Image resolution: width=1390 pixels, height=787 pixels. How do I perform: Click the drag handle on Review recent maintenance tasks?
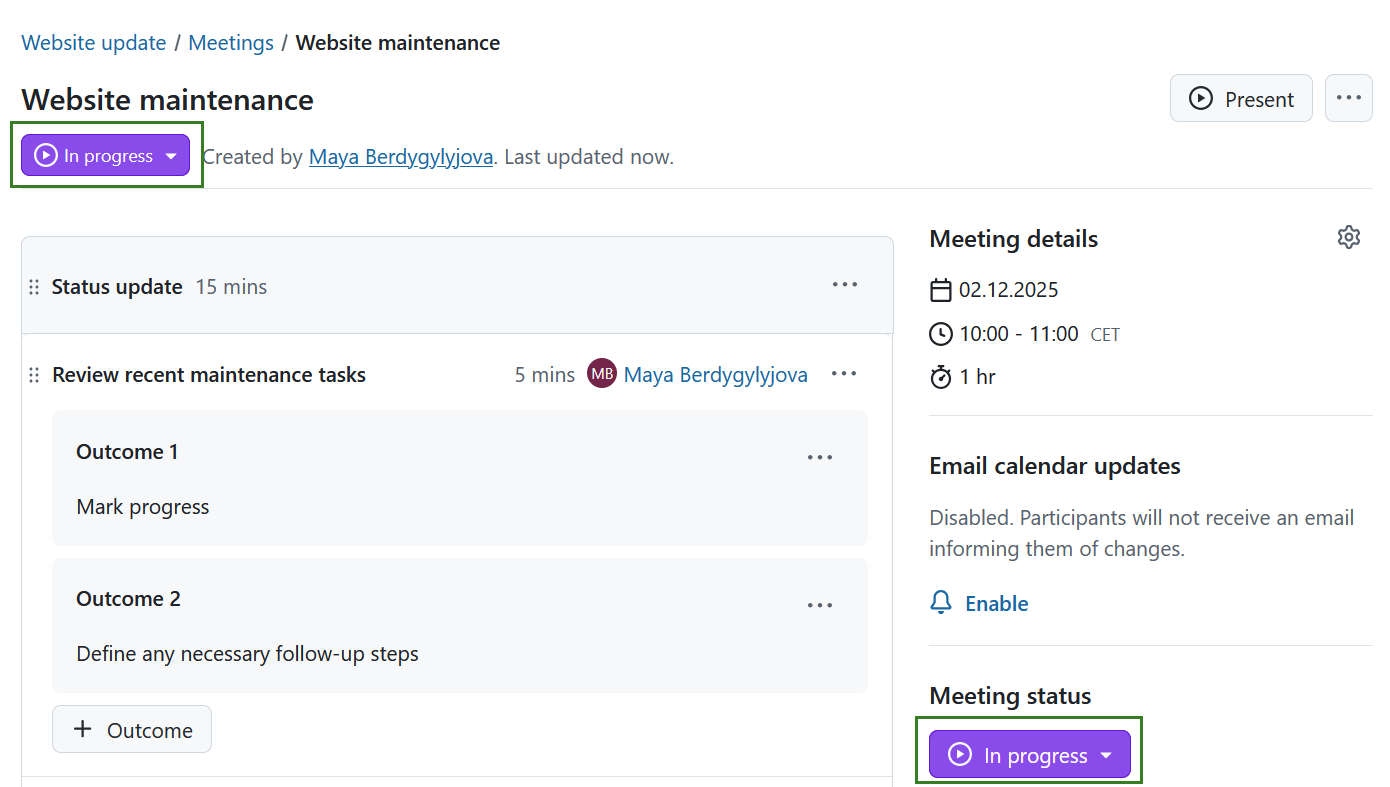click(34, 374)
